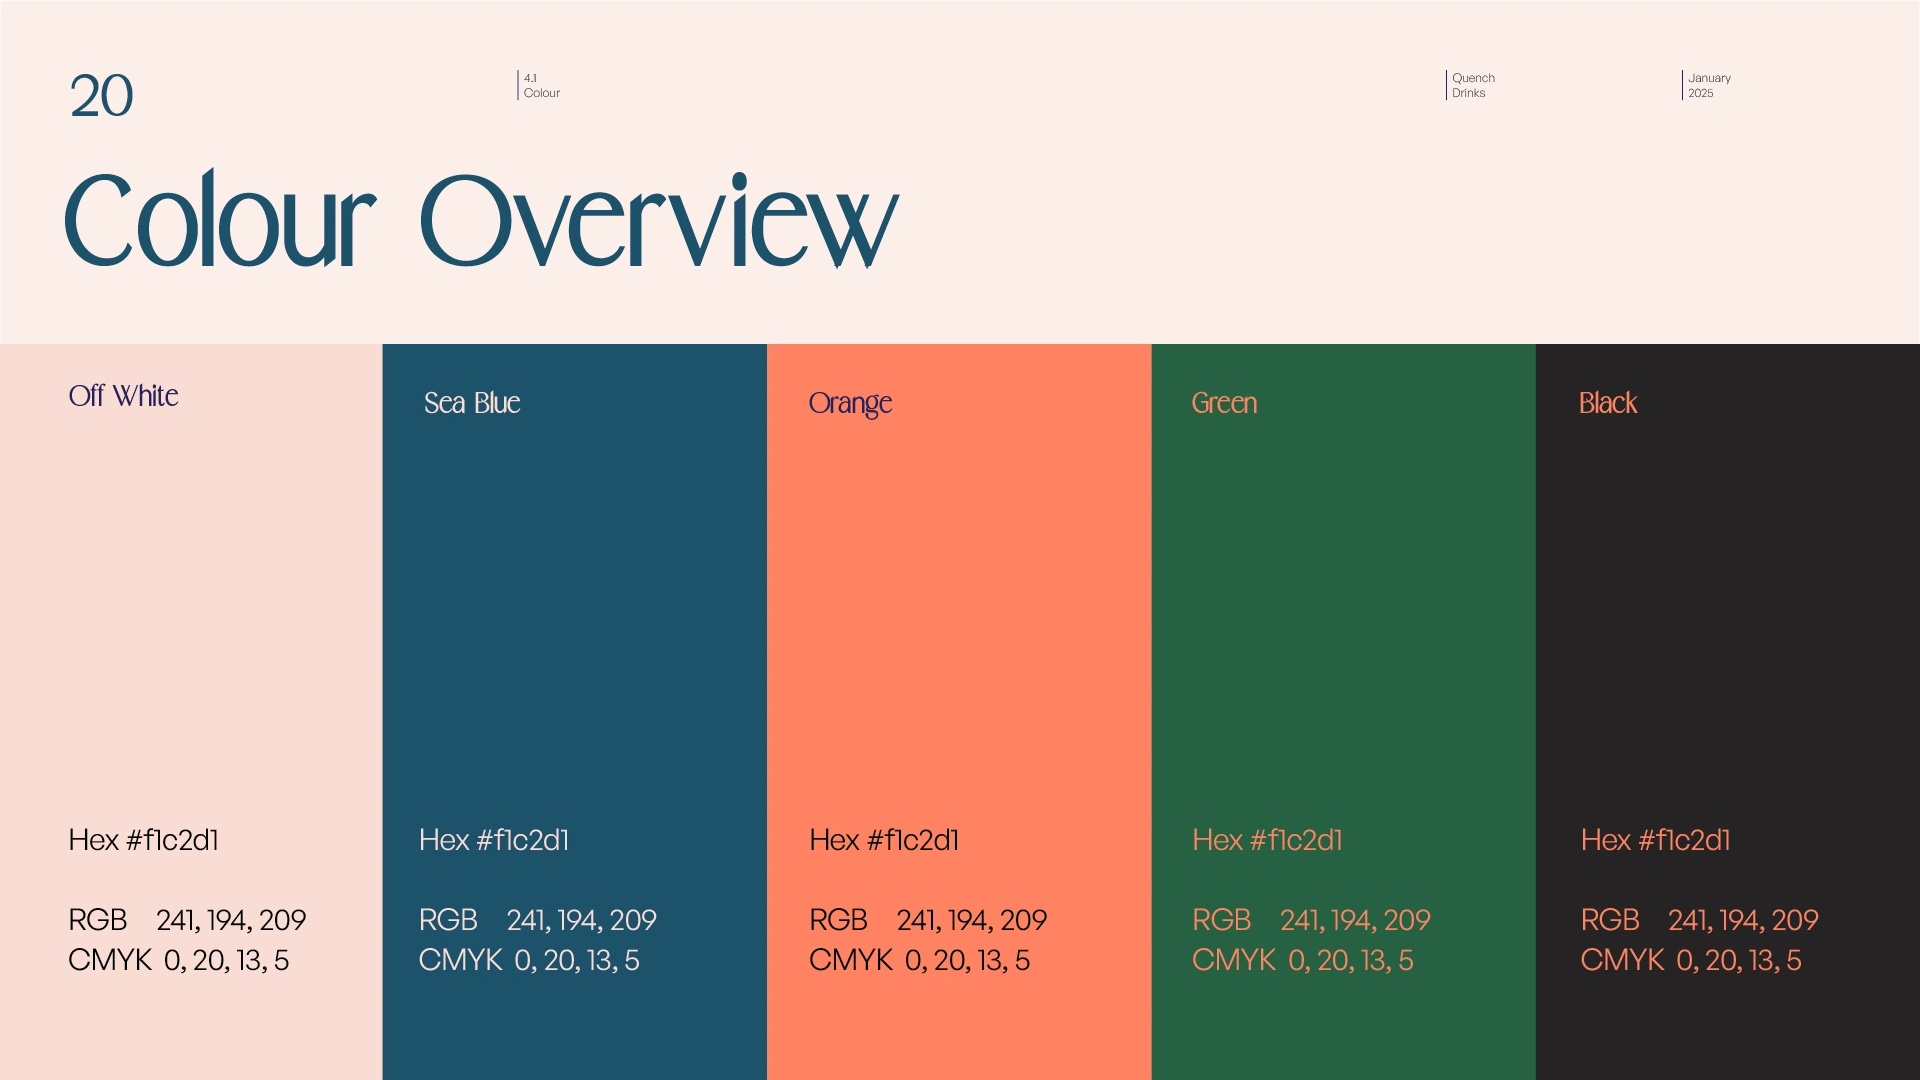Click the Orange title label
Image resolution: width=1920 pixels, height=1080 pixels.
click(x=850, y=403)
